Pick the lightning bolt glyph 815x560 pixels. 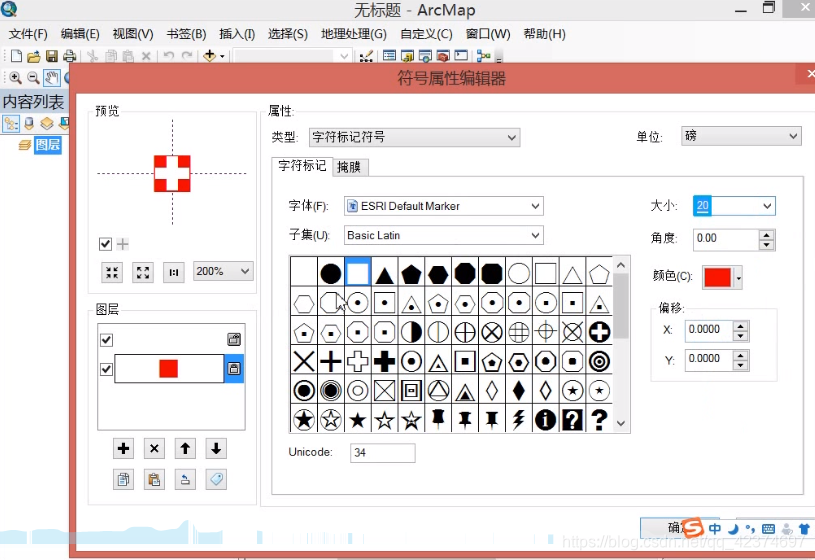pyautogui.click(x=519, y=420)
